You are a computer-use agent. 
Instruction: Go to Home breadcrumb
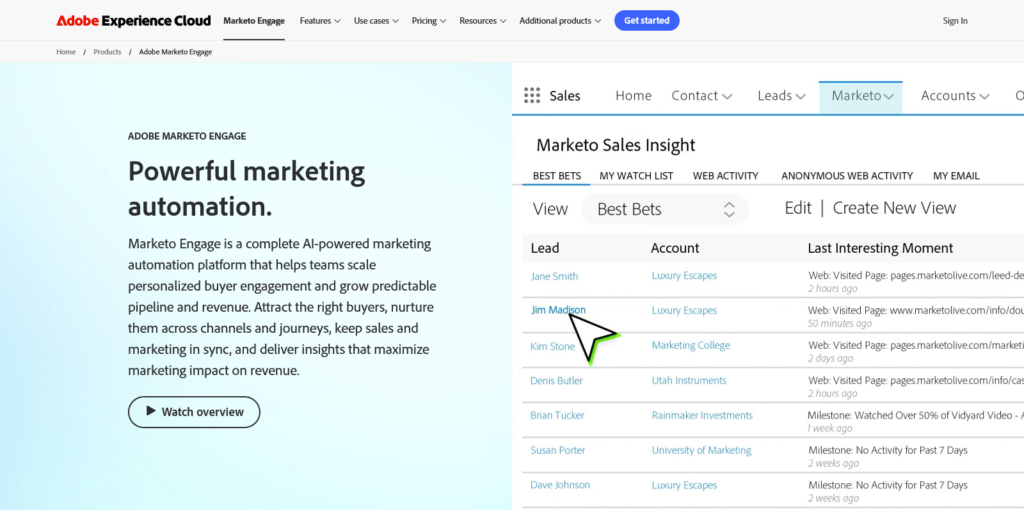coord(66,52)
